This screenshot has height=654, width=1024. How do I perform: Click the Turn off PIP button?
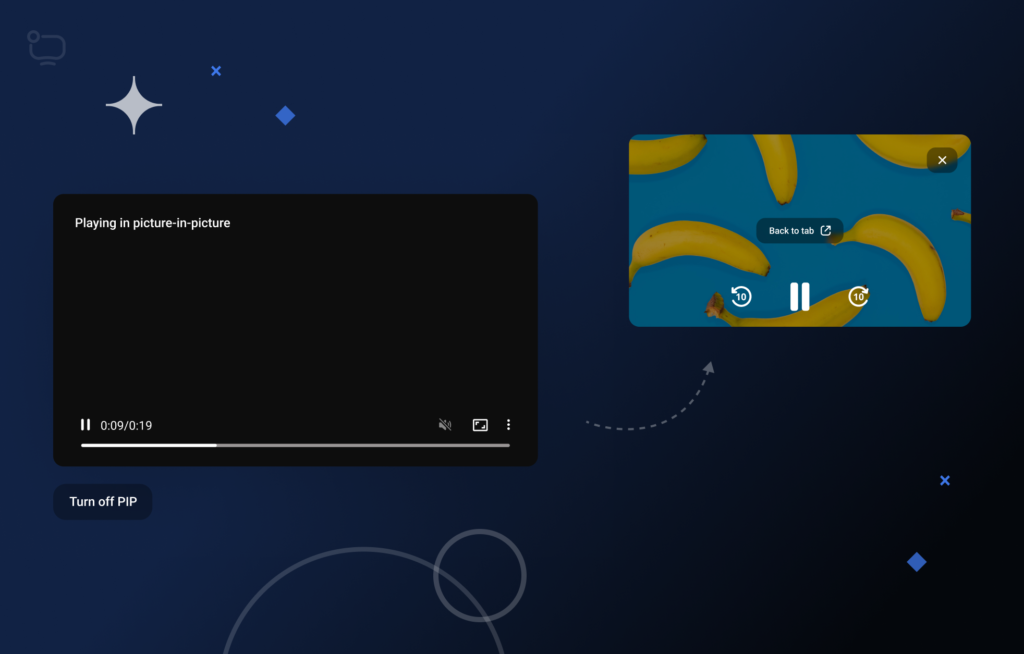pos(103,502)
